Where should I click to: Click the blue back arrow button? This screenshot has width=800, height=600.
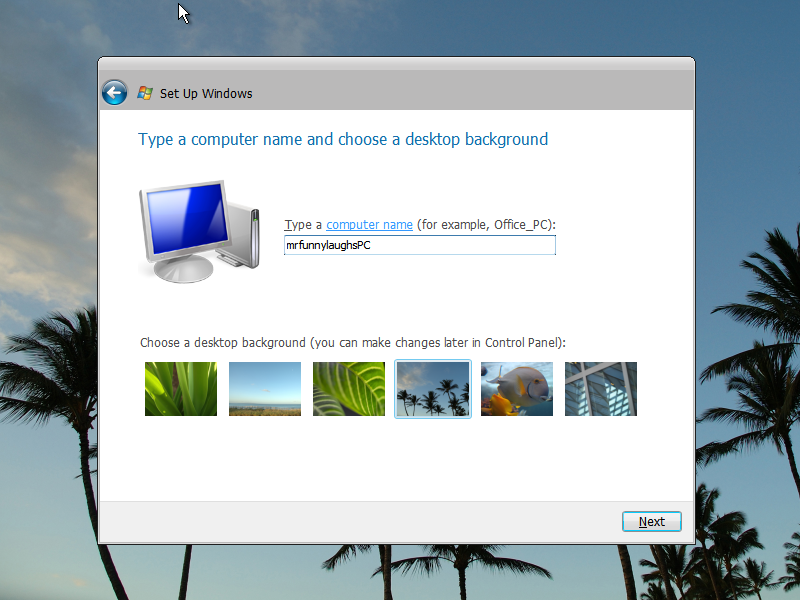[x=114, y=93]
